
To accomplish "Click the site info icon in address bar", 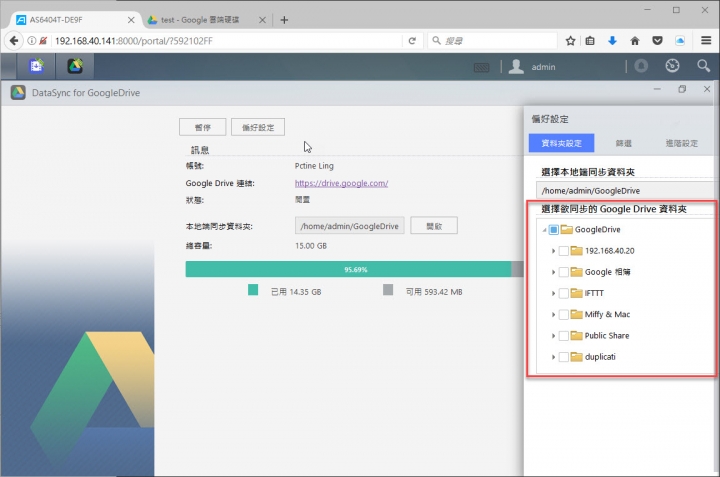I will [32, 41].
